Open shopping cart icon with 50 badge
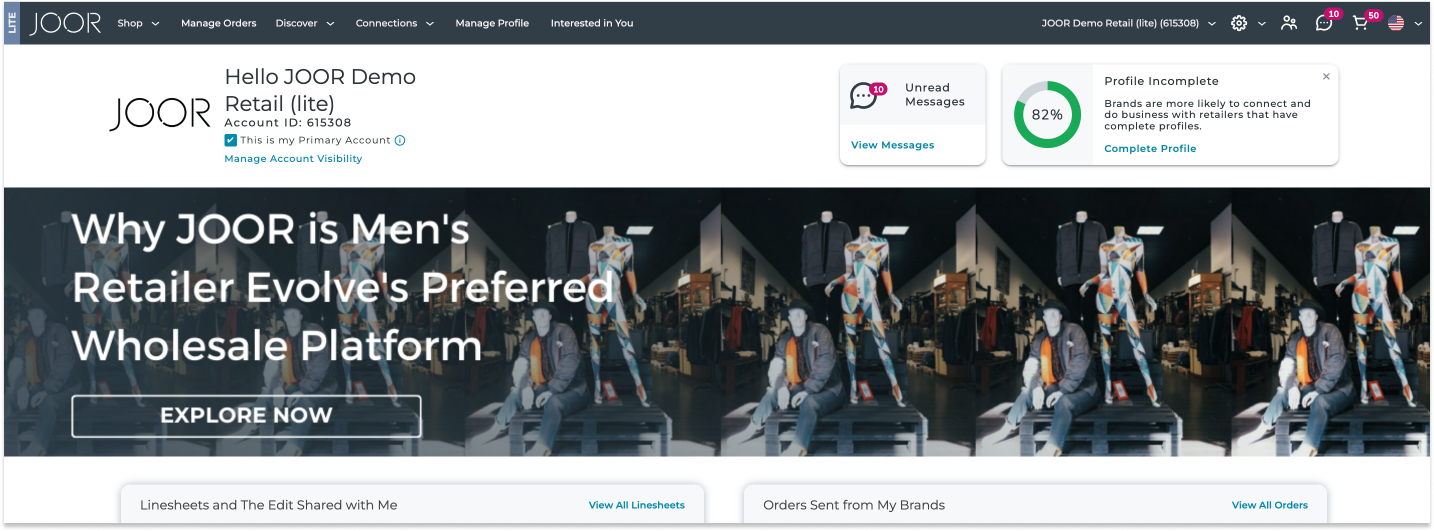Image resolution: width=1434 pixels, height=531 pixels. (1360, 23)
